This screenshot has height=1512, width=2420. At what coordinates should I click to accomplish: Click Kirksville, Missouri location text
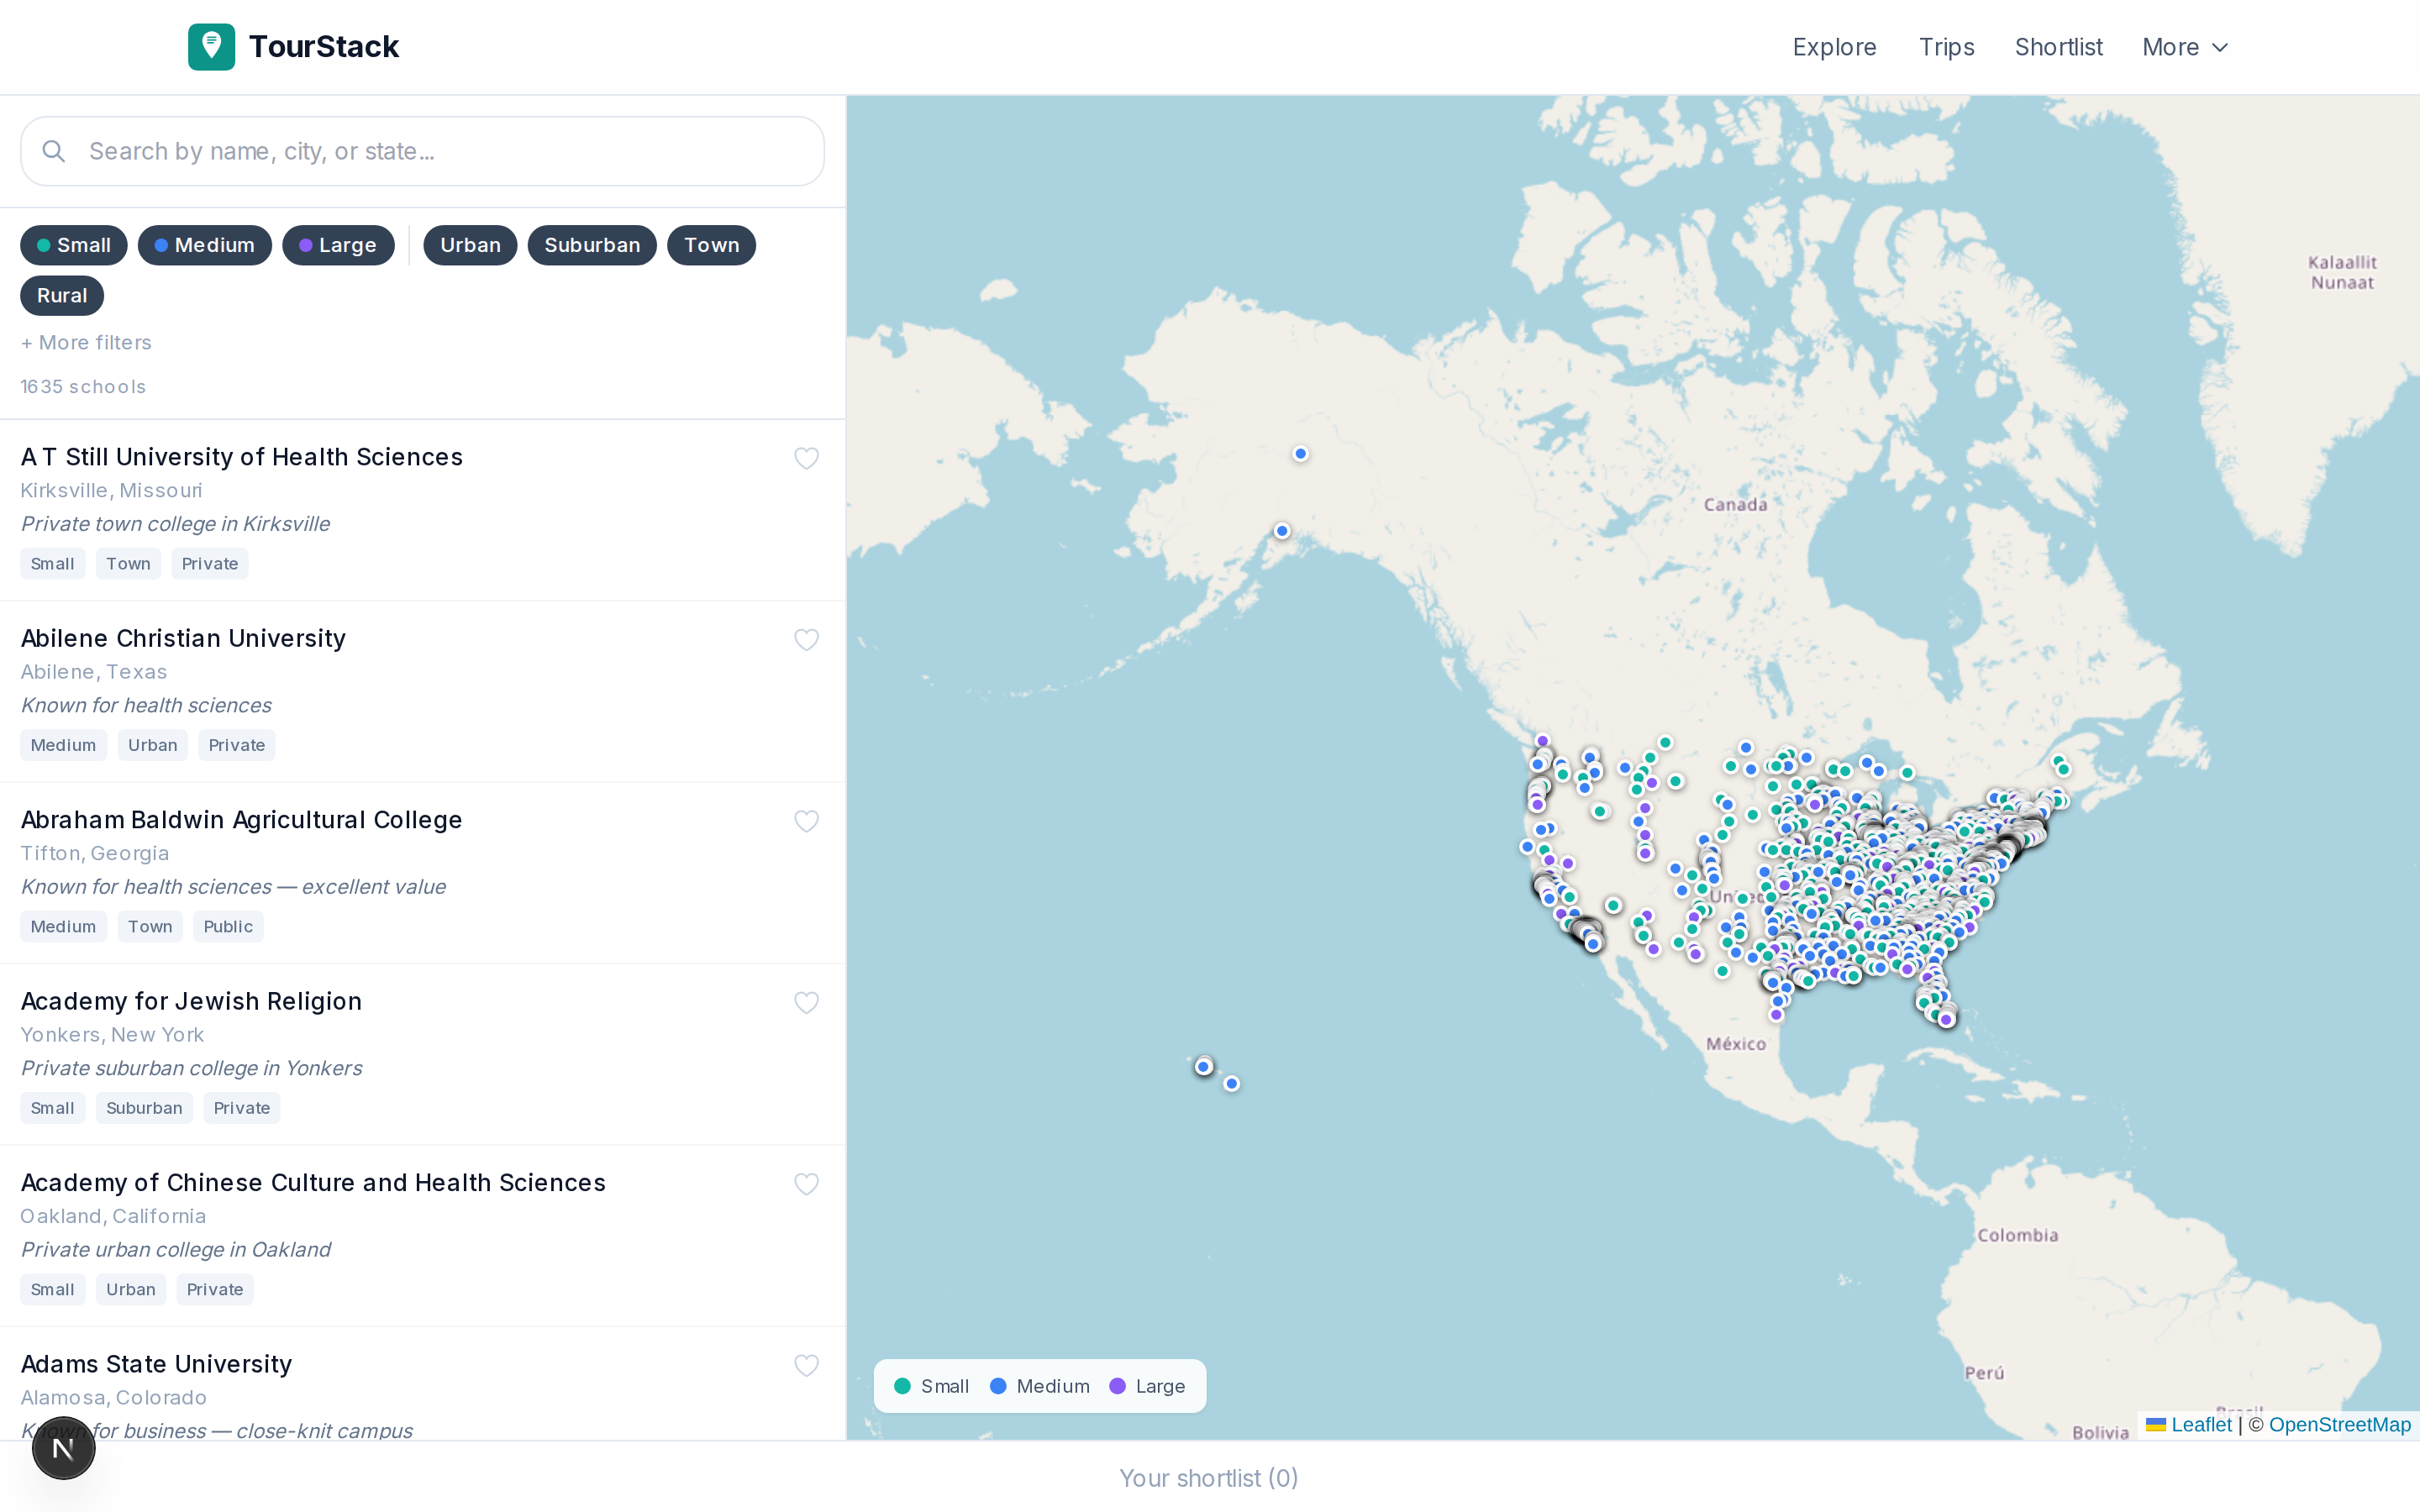111,491
